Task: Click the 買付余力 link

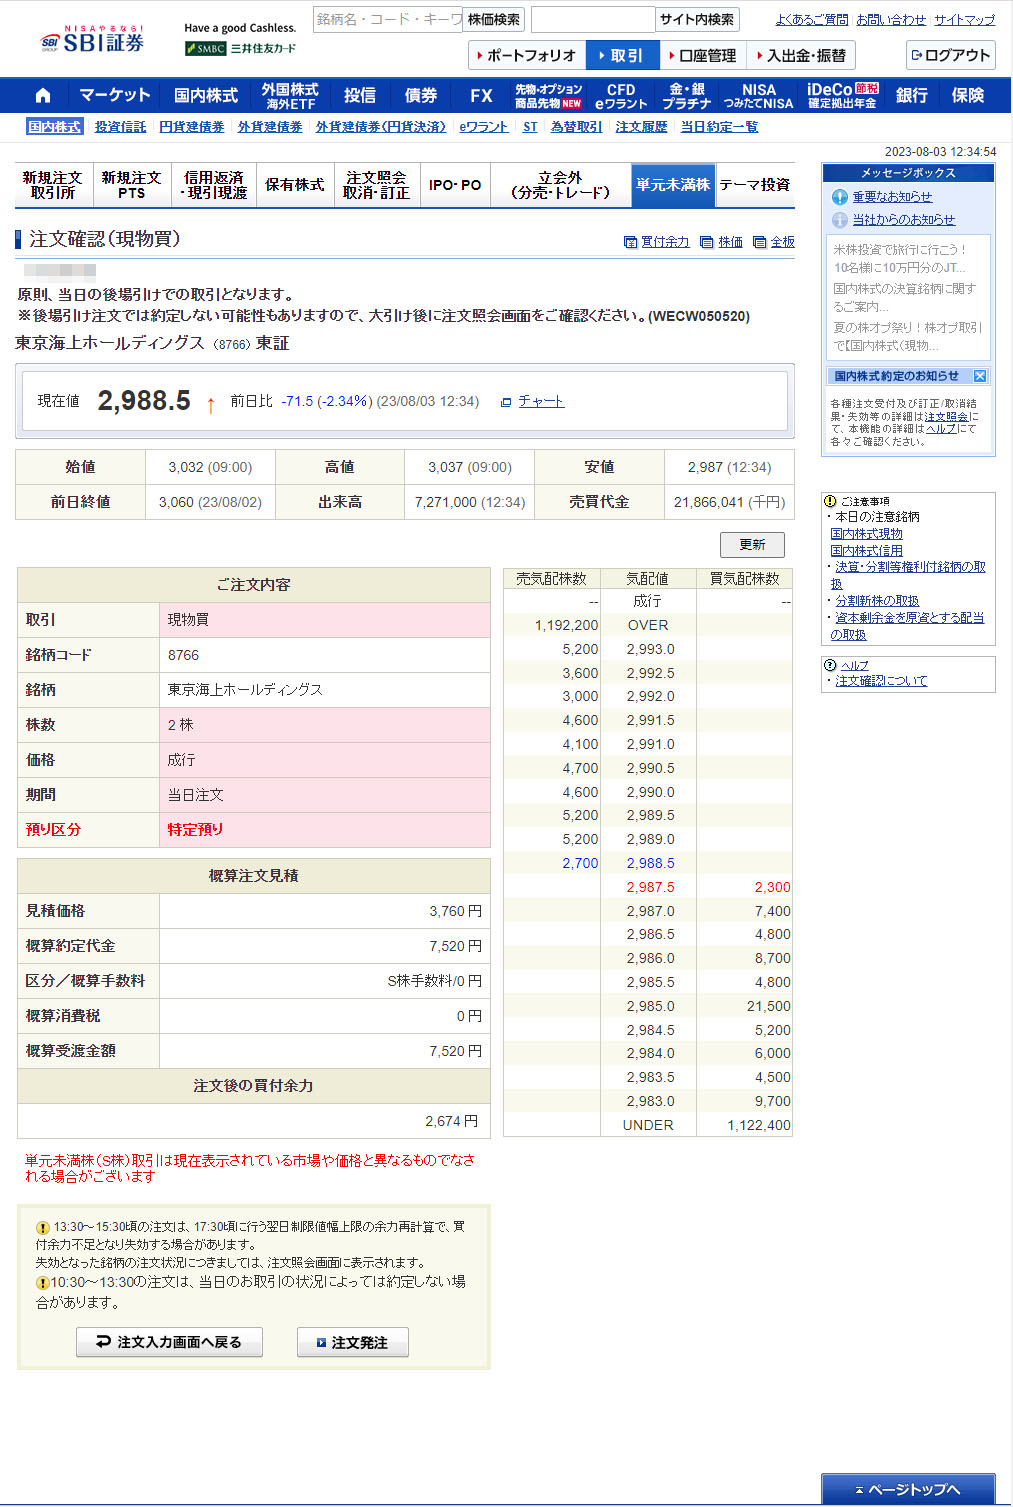Action: click(x=664, y=242)
